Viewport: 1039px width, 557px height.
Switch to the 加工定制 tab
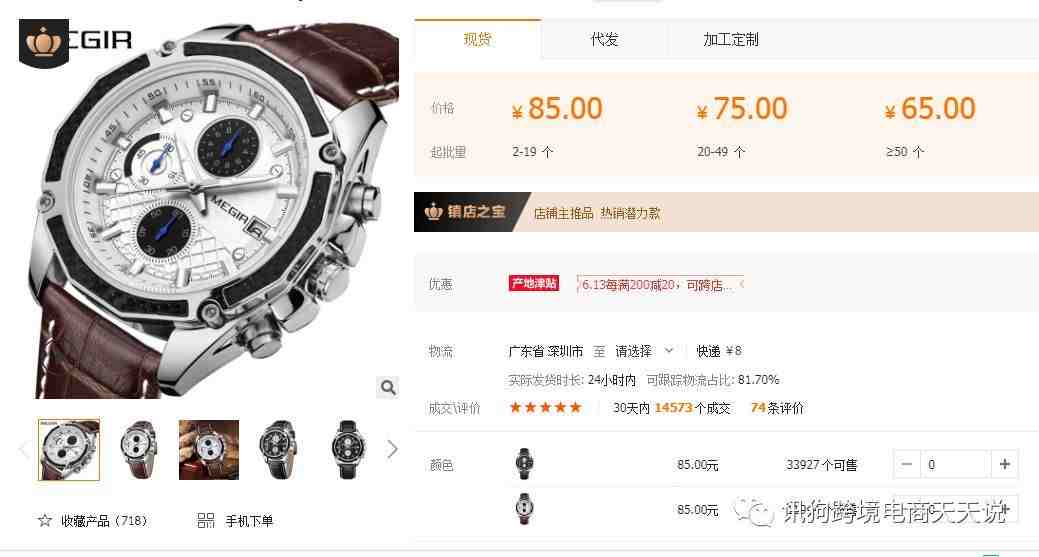(731, 40)
